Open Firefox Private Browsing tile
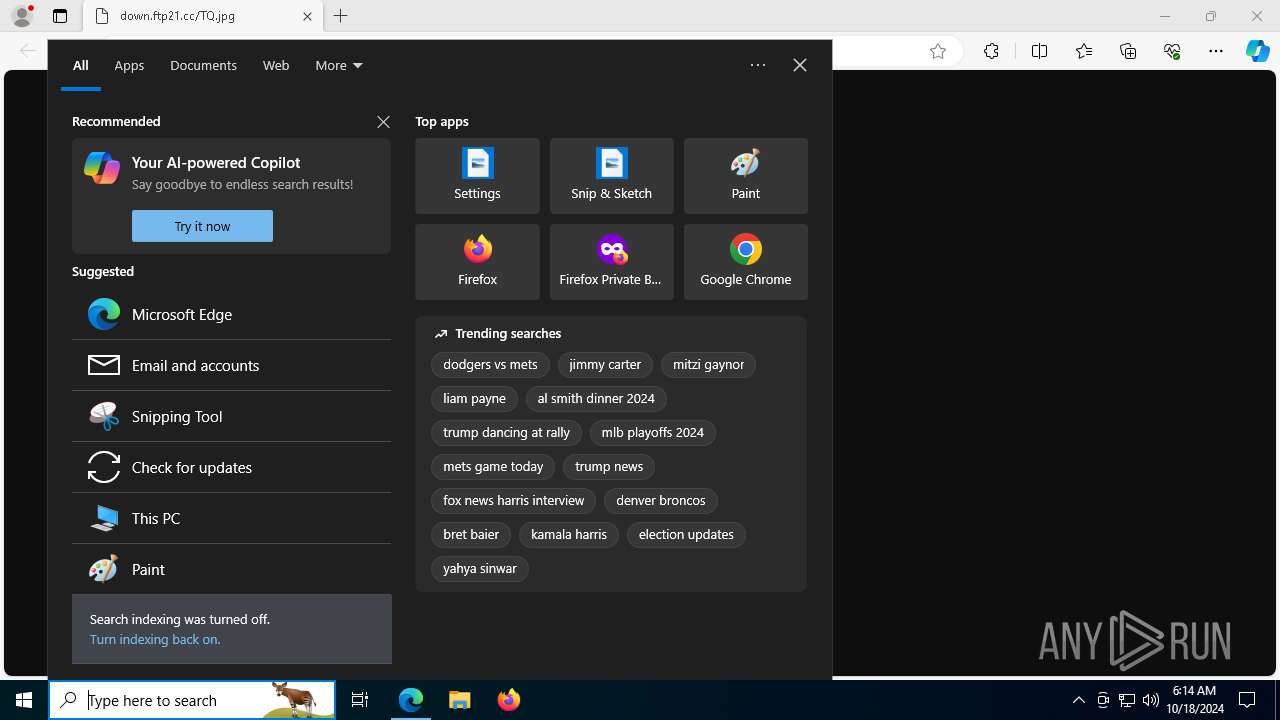The image size is (1280, 720). 611,262
